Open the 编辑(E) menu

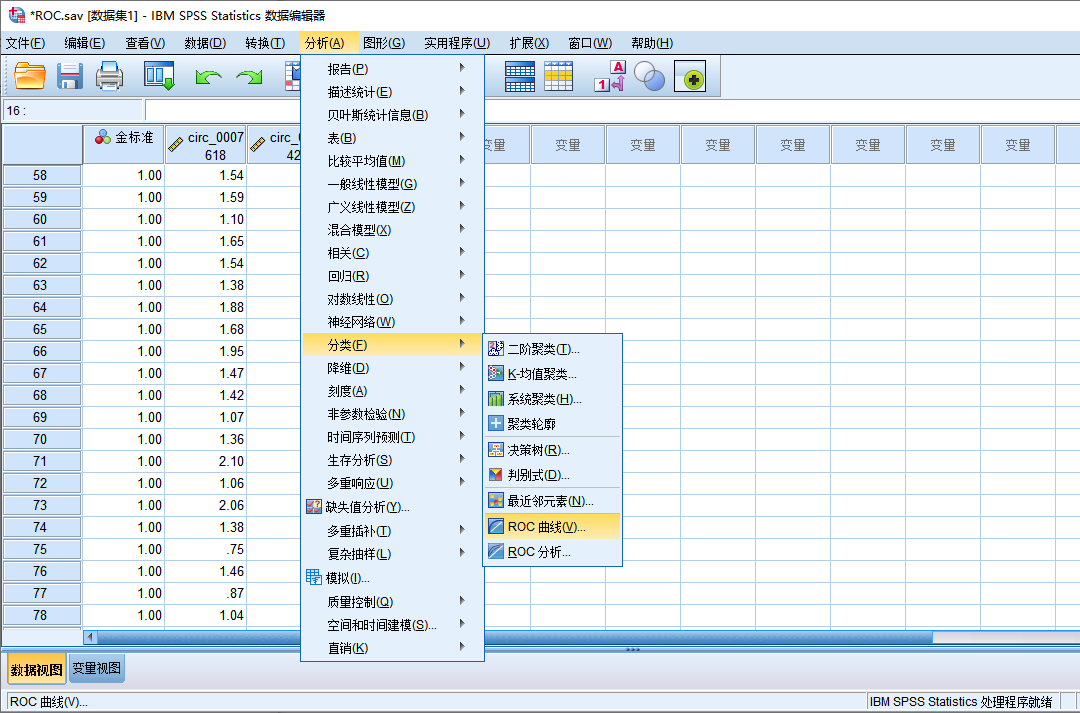[85, 43]
